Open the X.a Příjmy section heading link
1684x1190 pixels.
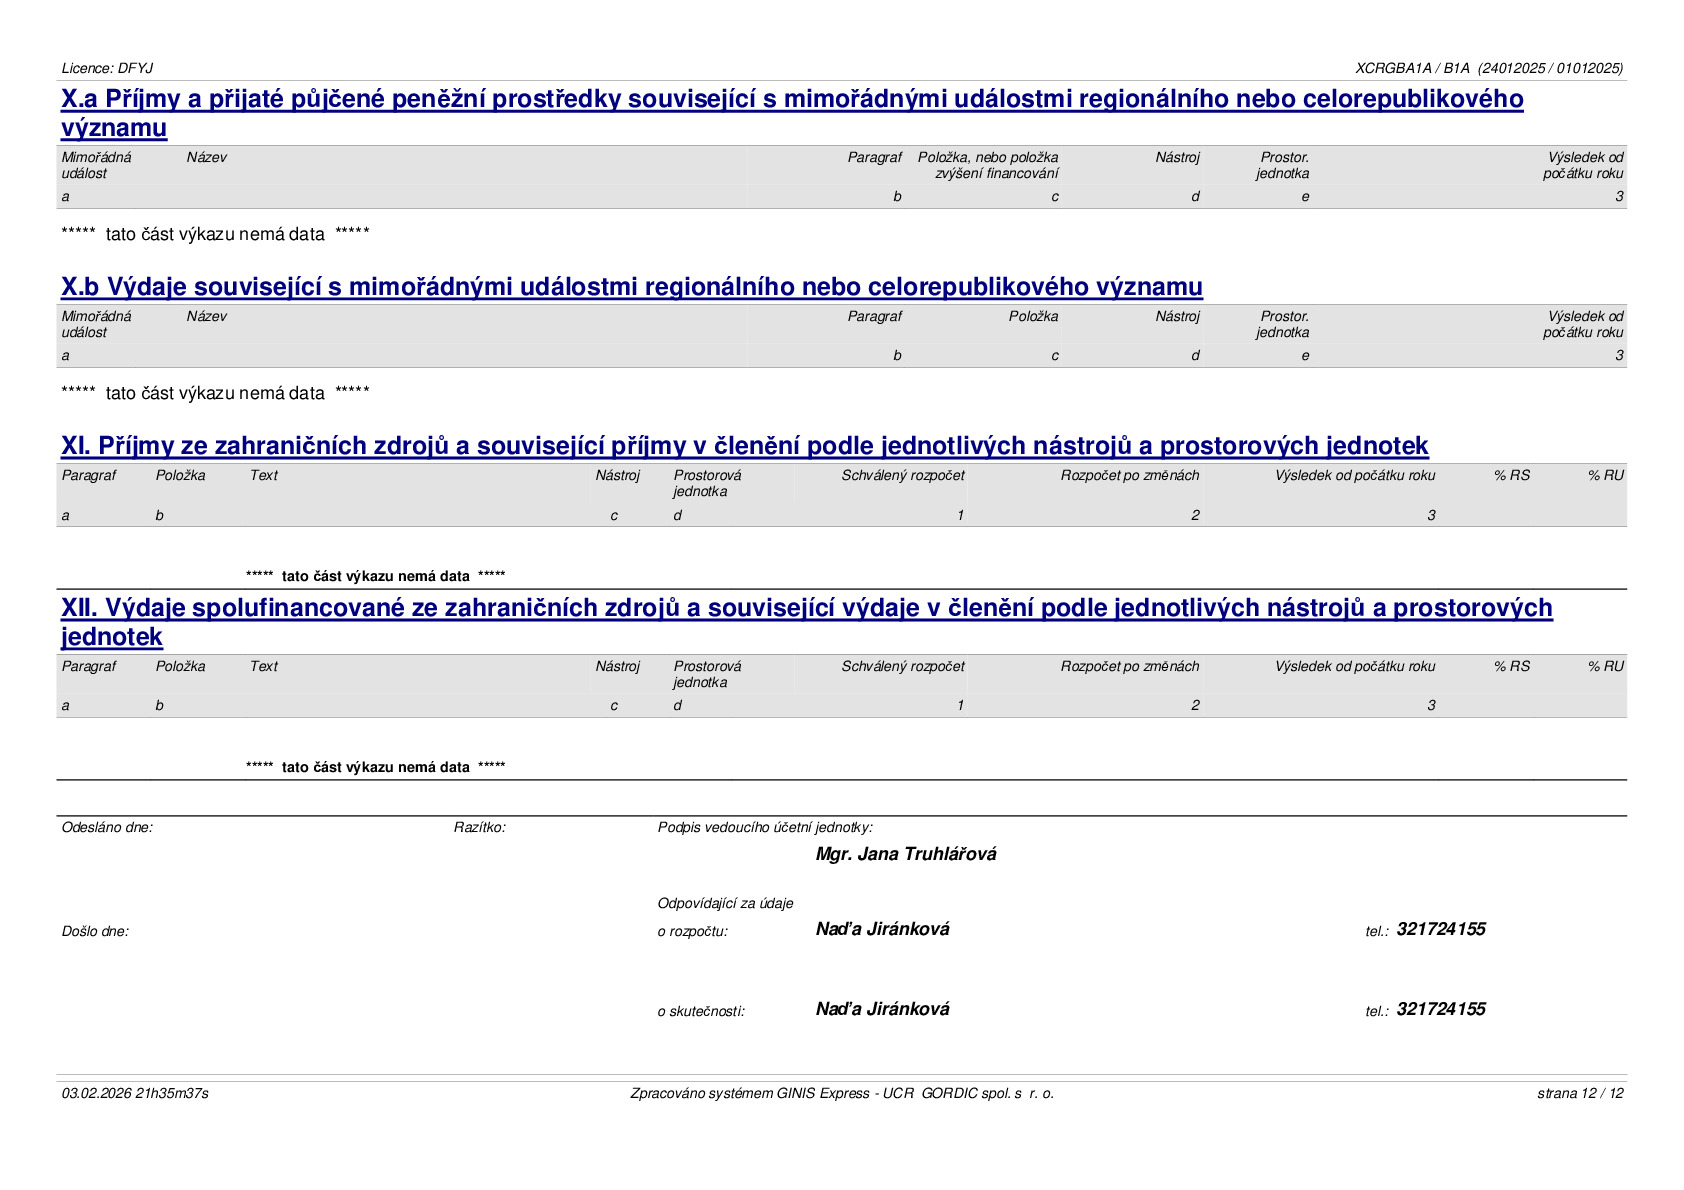(792, 113)
